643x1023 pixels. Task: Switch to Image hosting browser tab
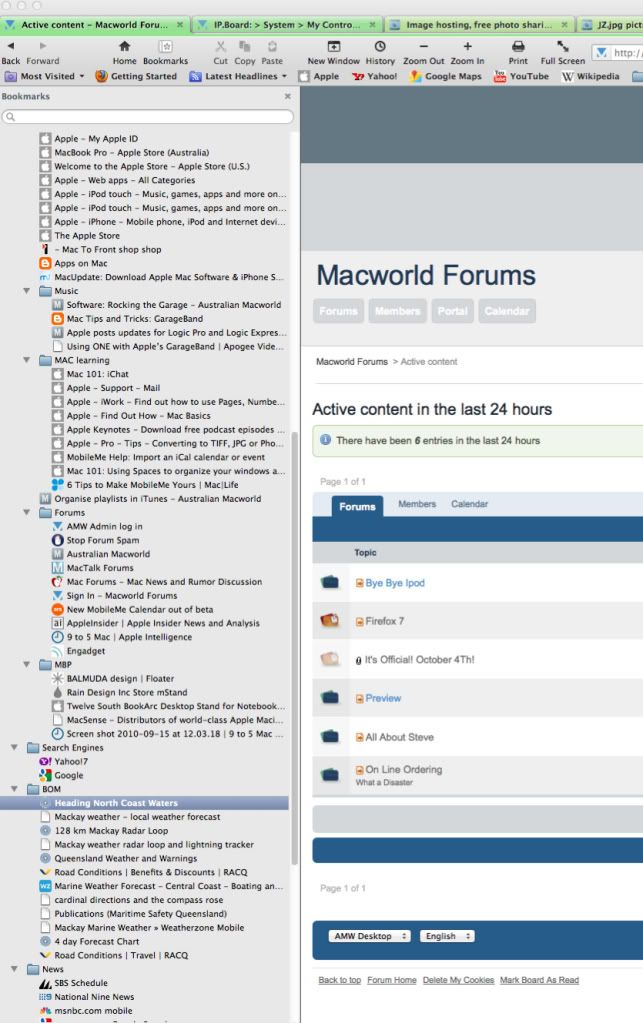point(478,25)
